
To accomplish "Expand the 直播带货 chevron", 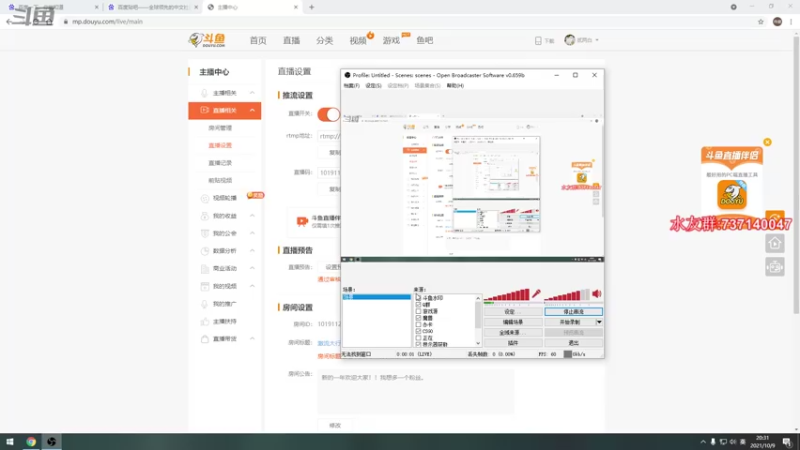I will (252, 339).
